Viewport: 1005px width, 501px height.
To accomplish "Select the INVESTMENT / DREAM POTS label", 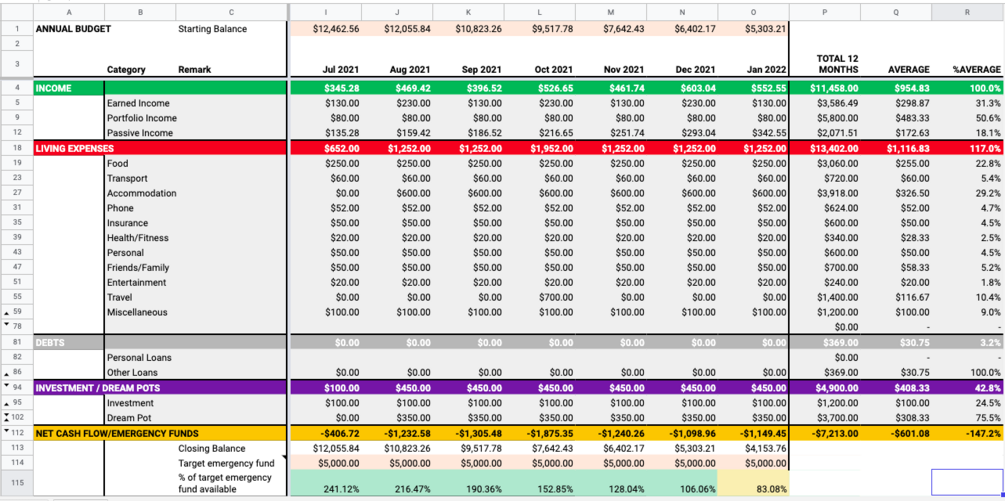I will 98,388.
